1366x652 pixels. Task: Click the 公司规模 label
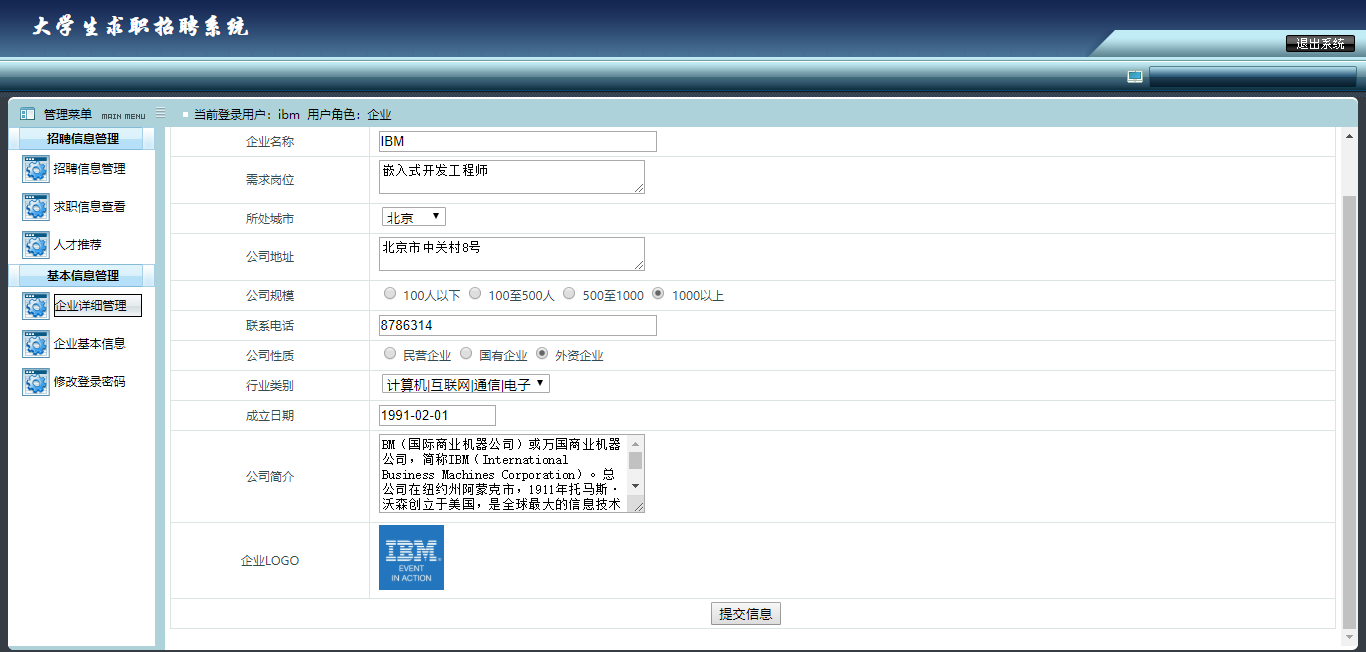point(270,296)
